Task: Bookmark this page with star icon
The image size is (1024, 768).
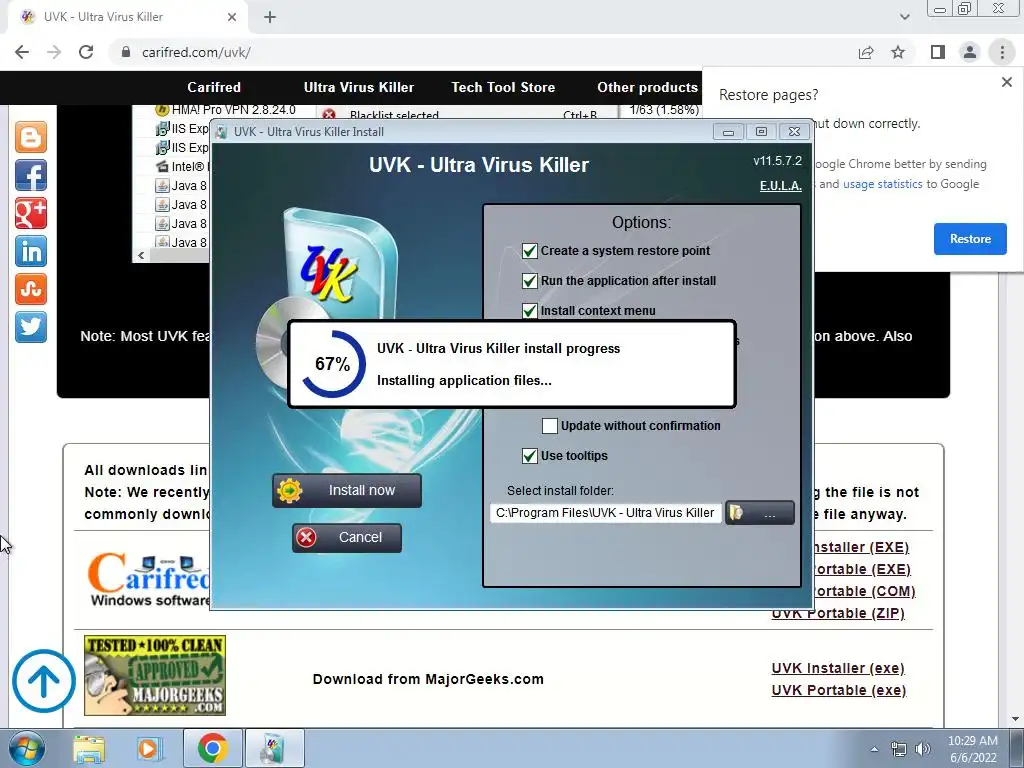Action: (898, 52)
